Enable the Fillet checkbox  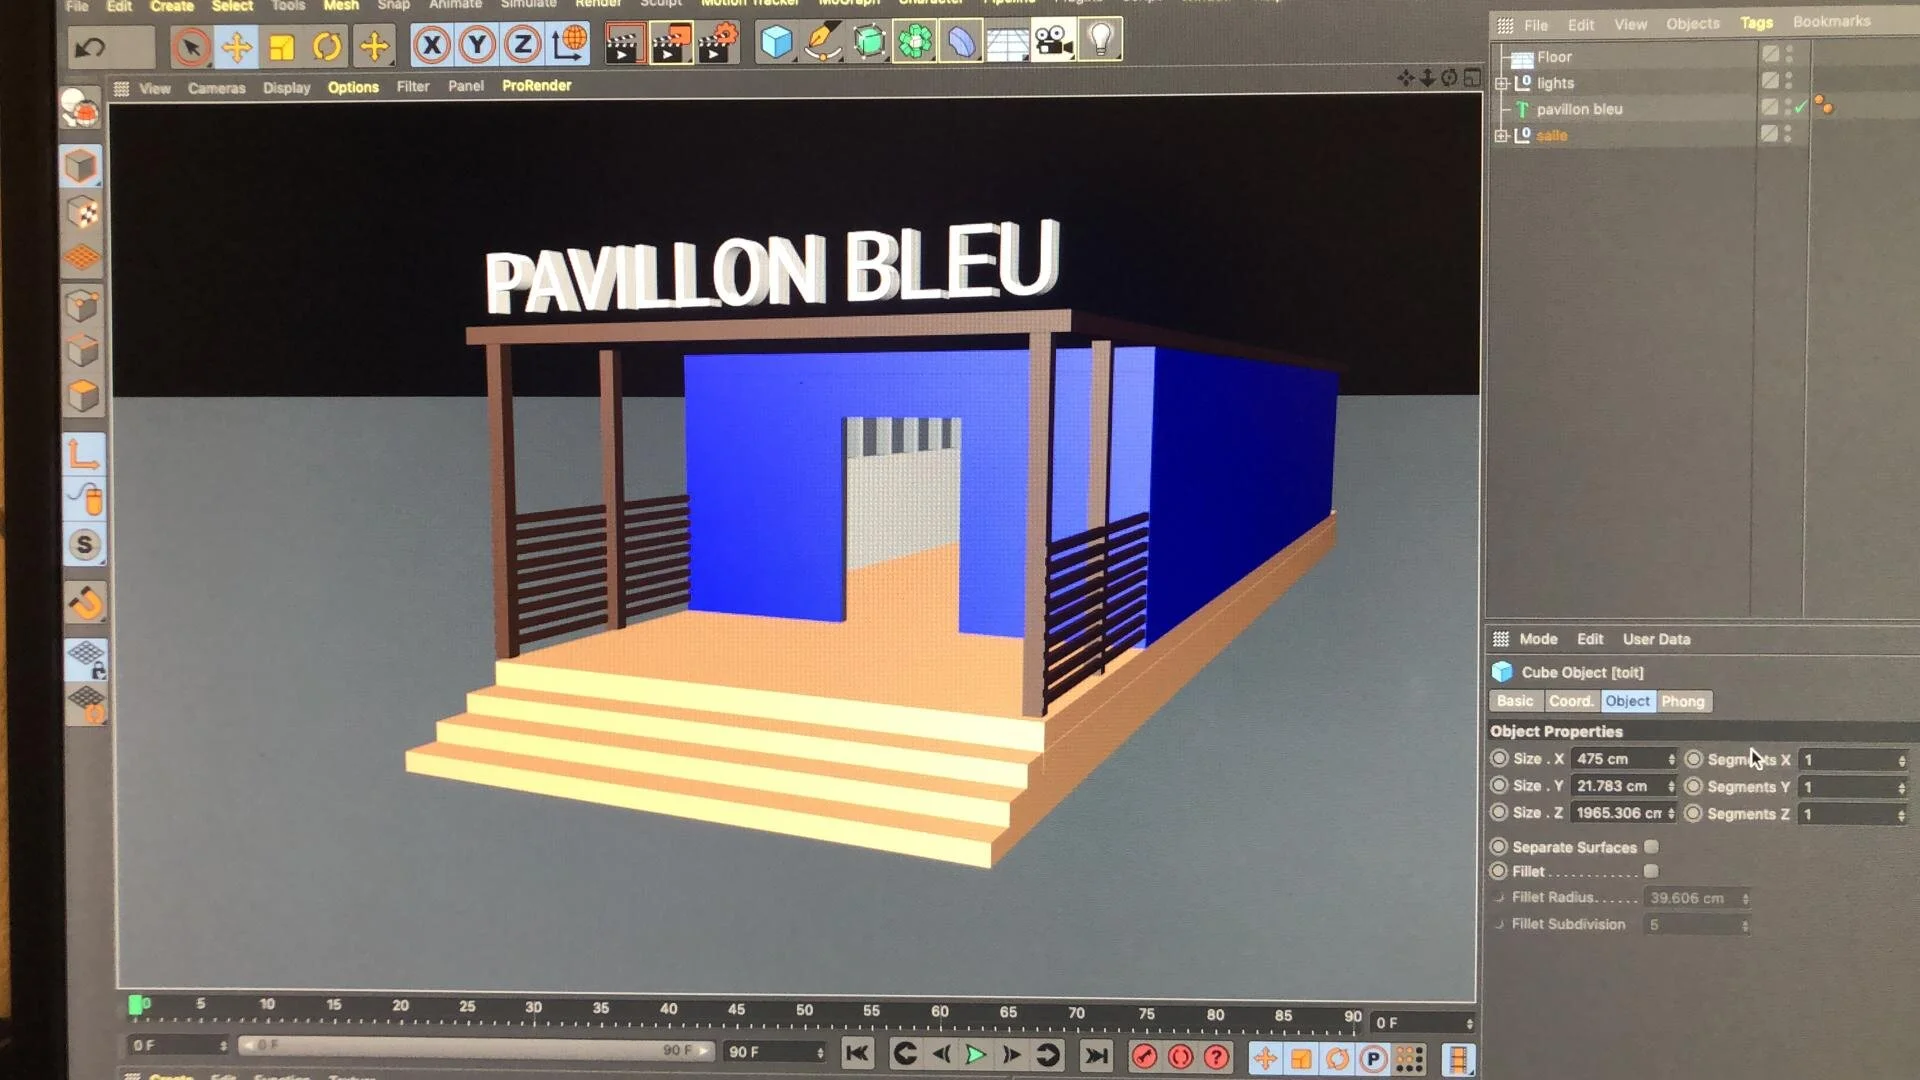pyautogui.click(x=1651, y=871)
